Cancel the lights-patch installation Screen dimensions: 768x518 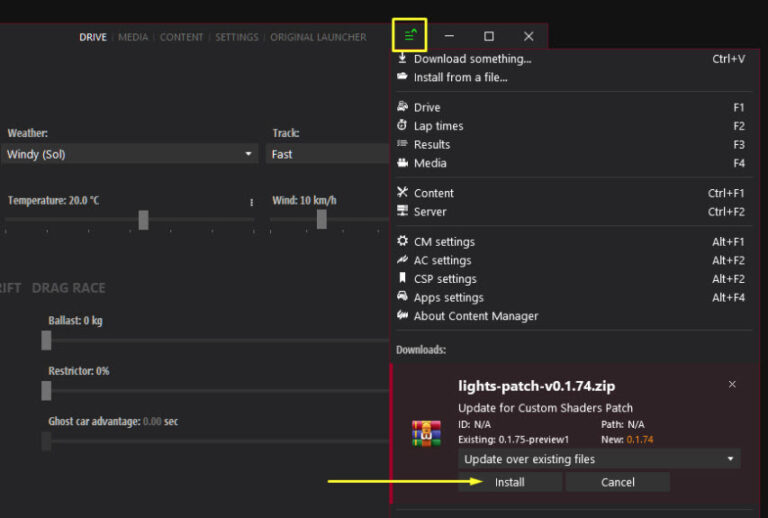click(617, 482)
